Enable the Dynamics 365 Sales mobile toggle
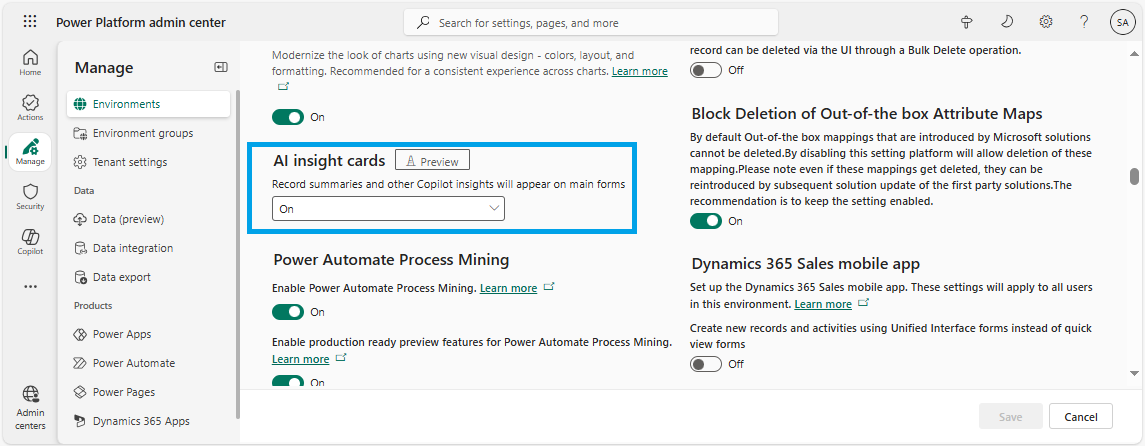This screenshot has height=446, width=1145. pyautogui.click(x=706, y=364)
